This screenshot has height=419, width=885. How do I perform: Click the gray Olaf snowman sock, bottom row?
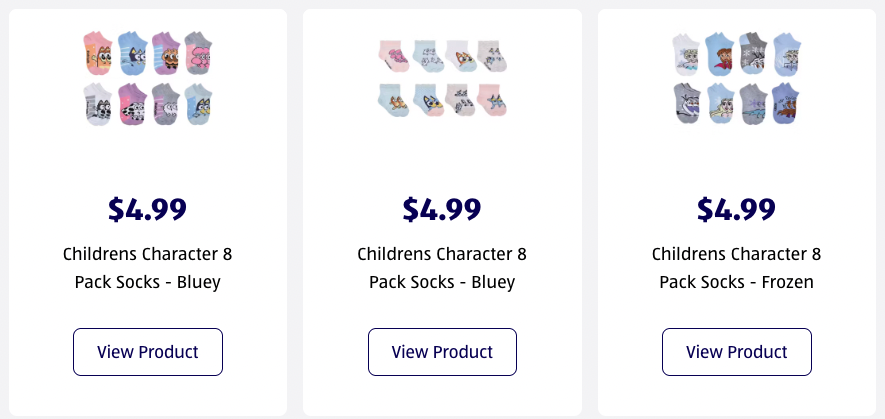point(688,102)
